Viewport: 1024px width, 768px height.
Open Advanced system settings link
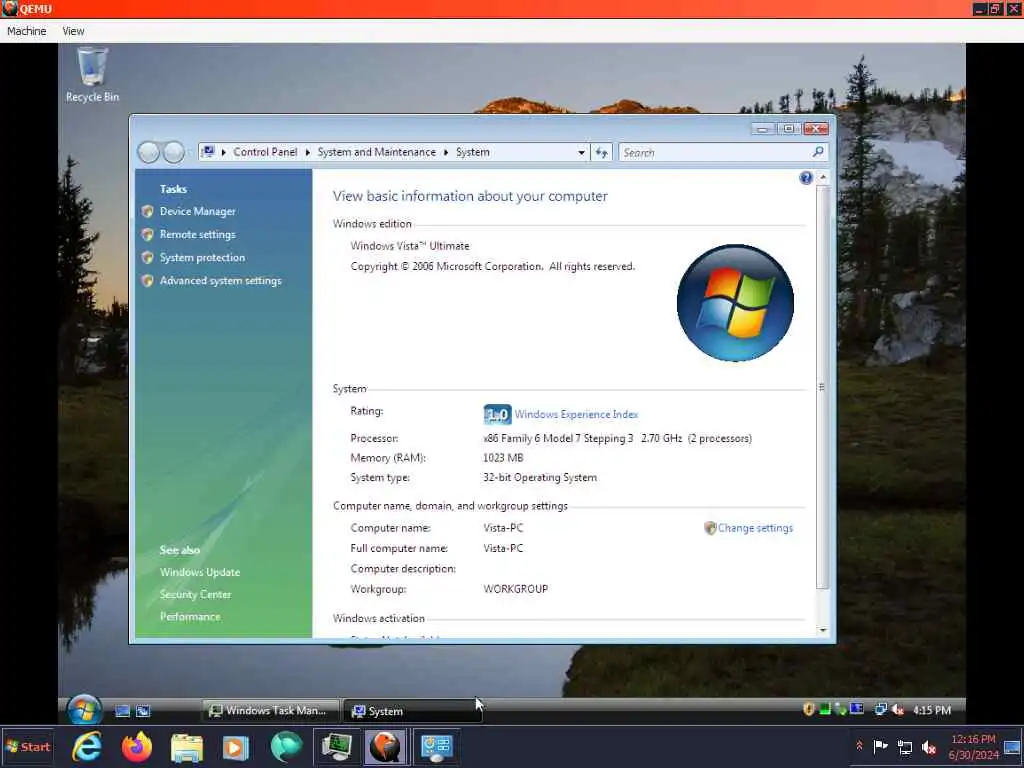[x=221, y=280]
